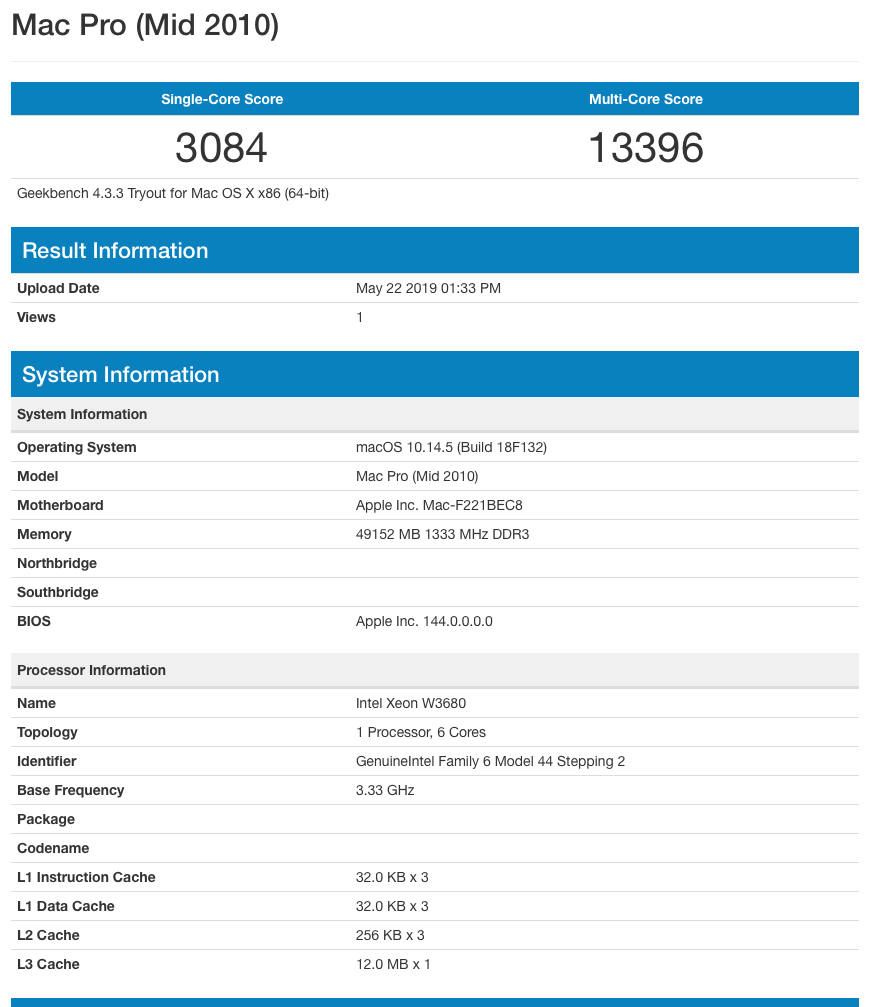Click the L3 Cache label
870x1007 pixels.
[48, 964]
